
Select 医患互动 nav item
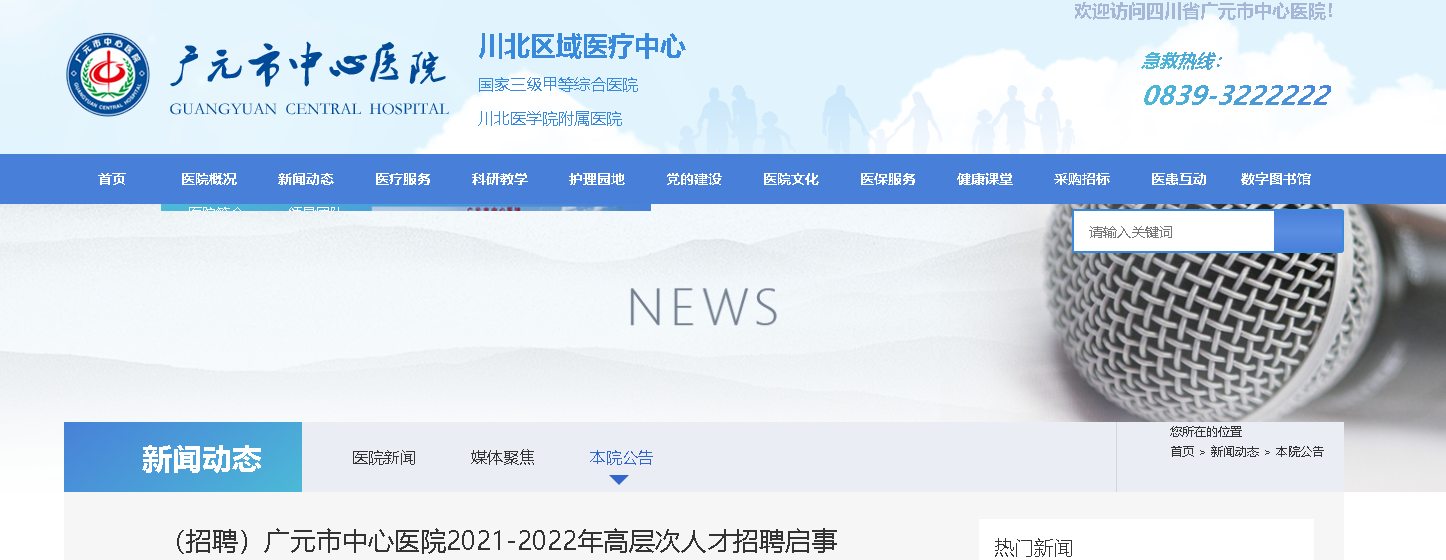coord(1179,180)
